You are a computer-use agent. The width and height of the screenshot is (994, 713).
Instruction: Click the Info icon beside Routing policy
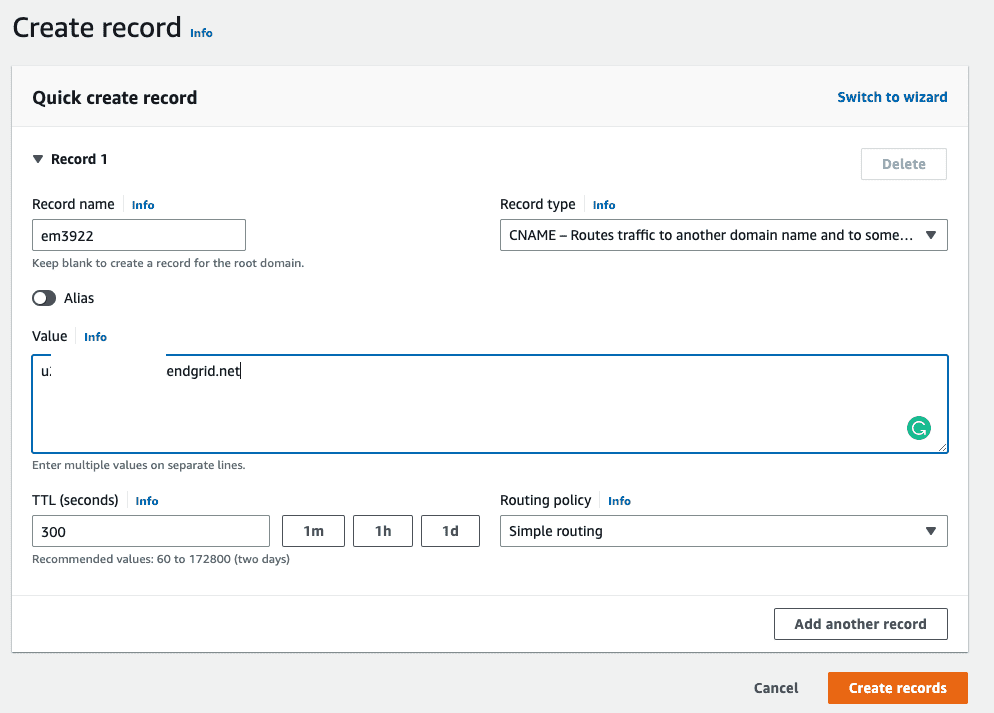pos(619,501)
